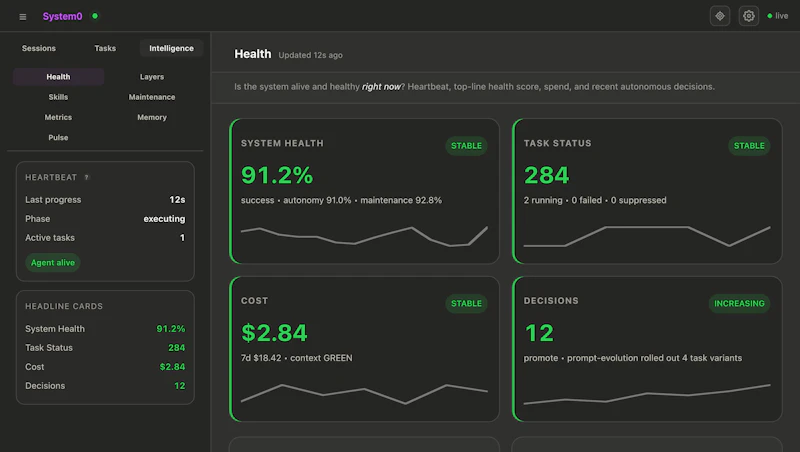
Task: Click the Agent alive badge
Action: click(53, 262)
